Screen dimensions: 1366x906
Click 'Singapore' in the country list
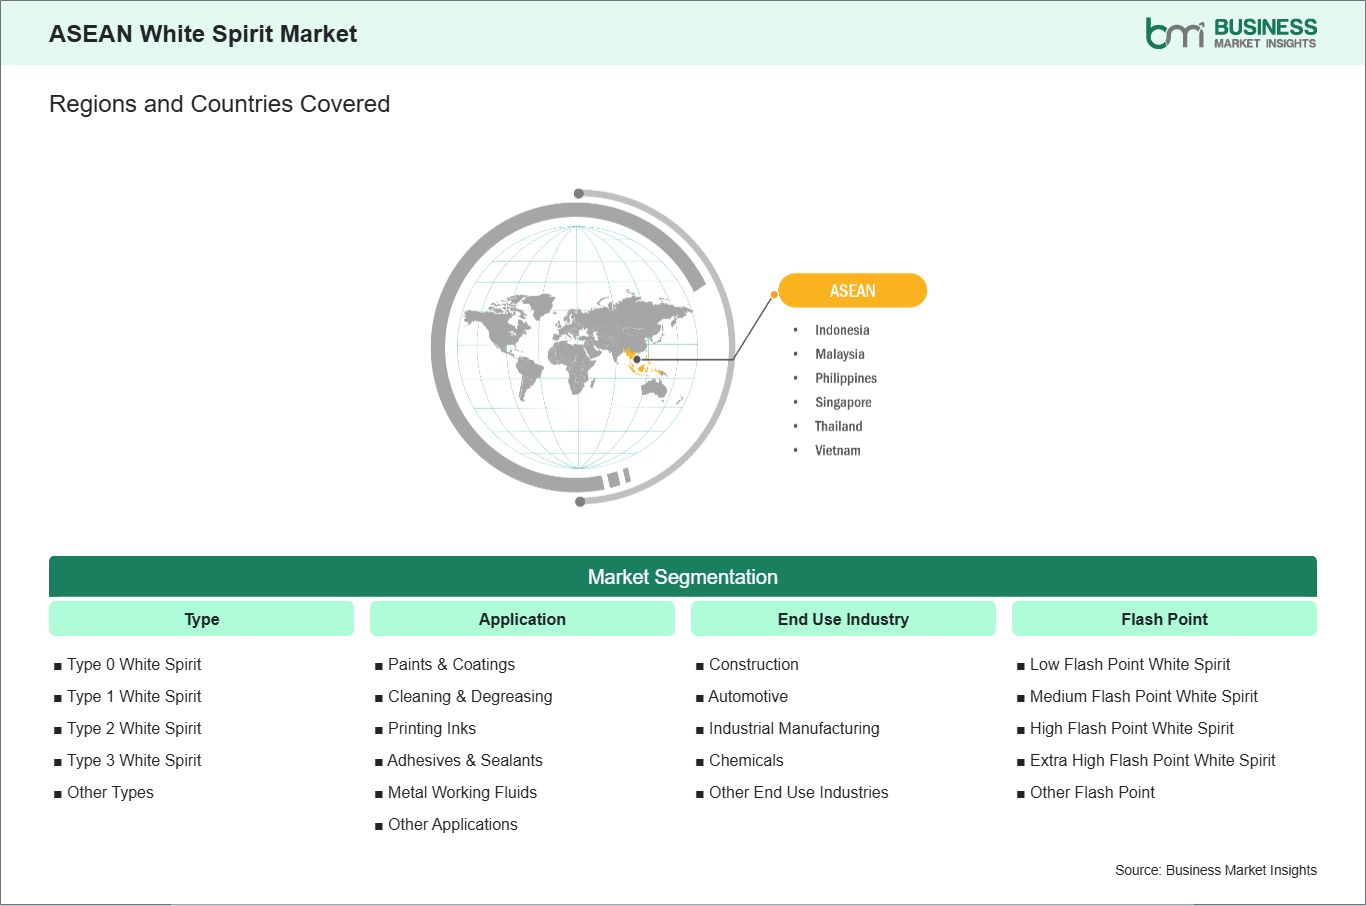tap(843, 402)
